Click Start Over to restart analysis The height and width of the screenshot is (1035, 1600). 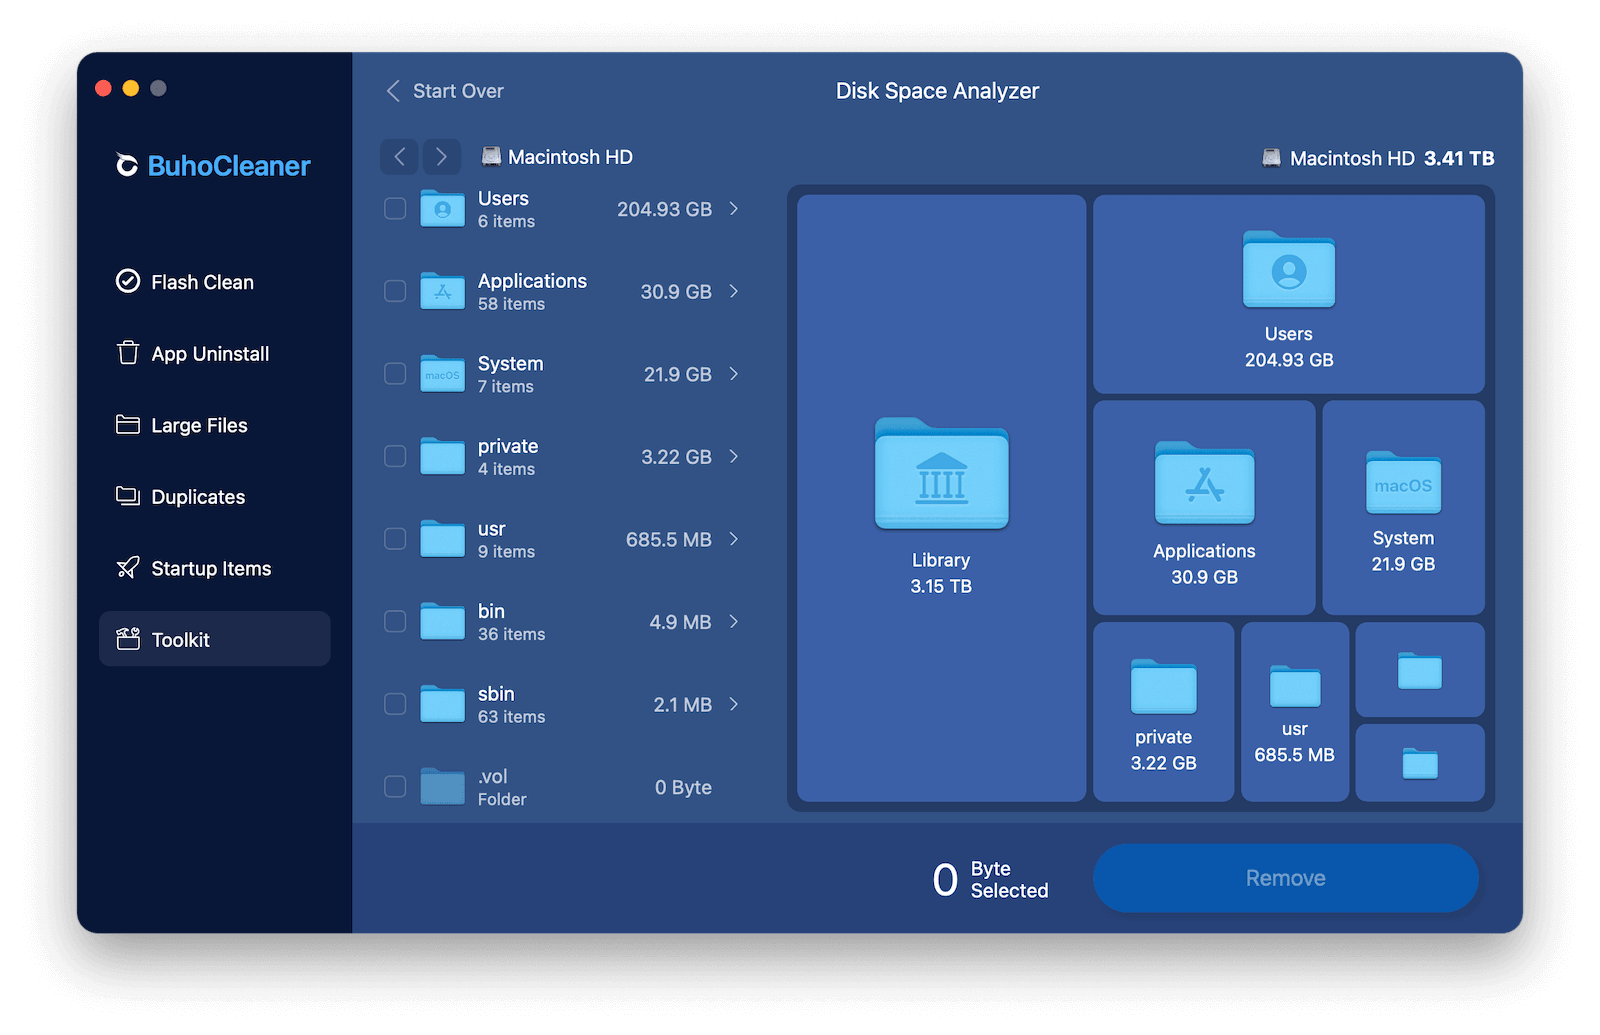point(444,91)
